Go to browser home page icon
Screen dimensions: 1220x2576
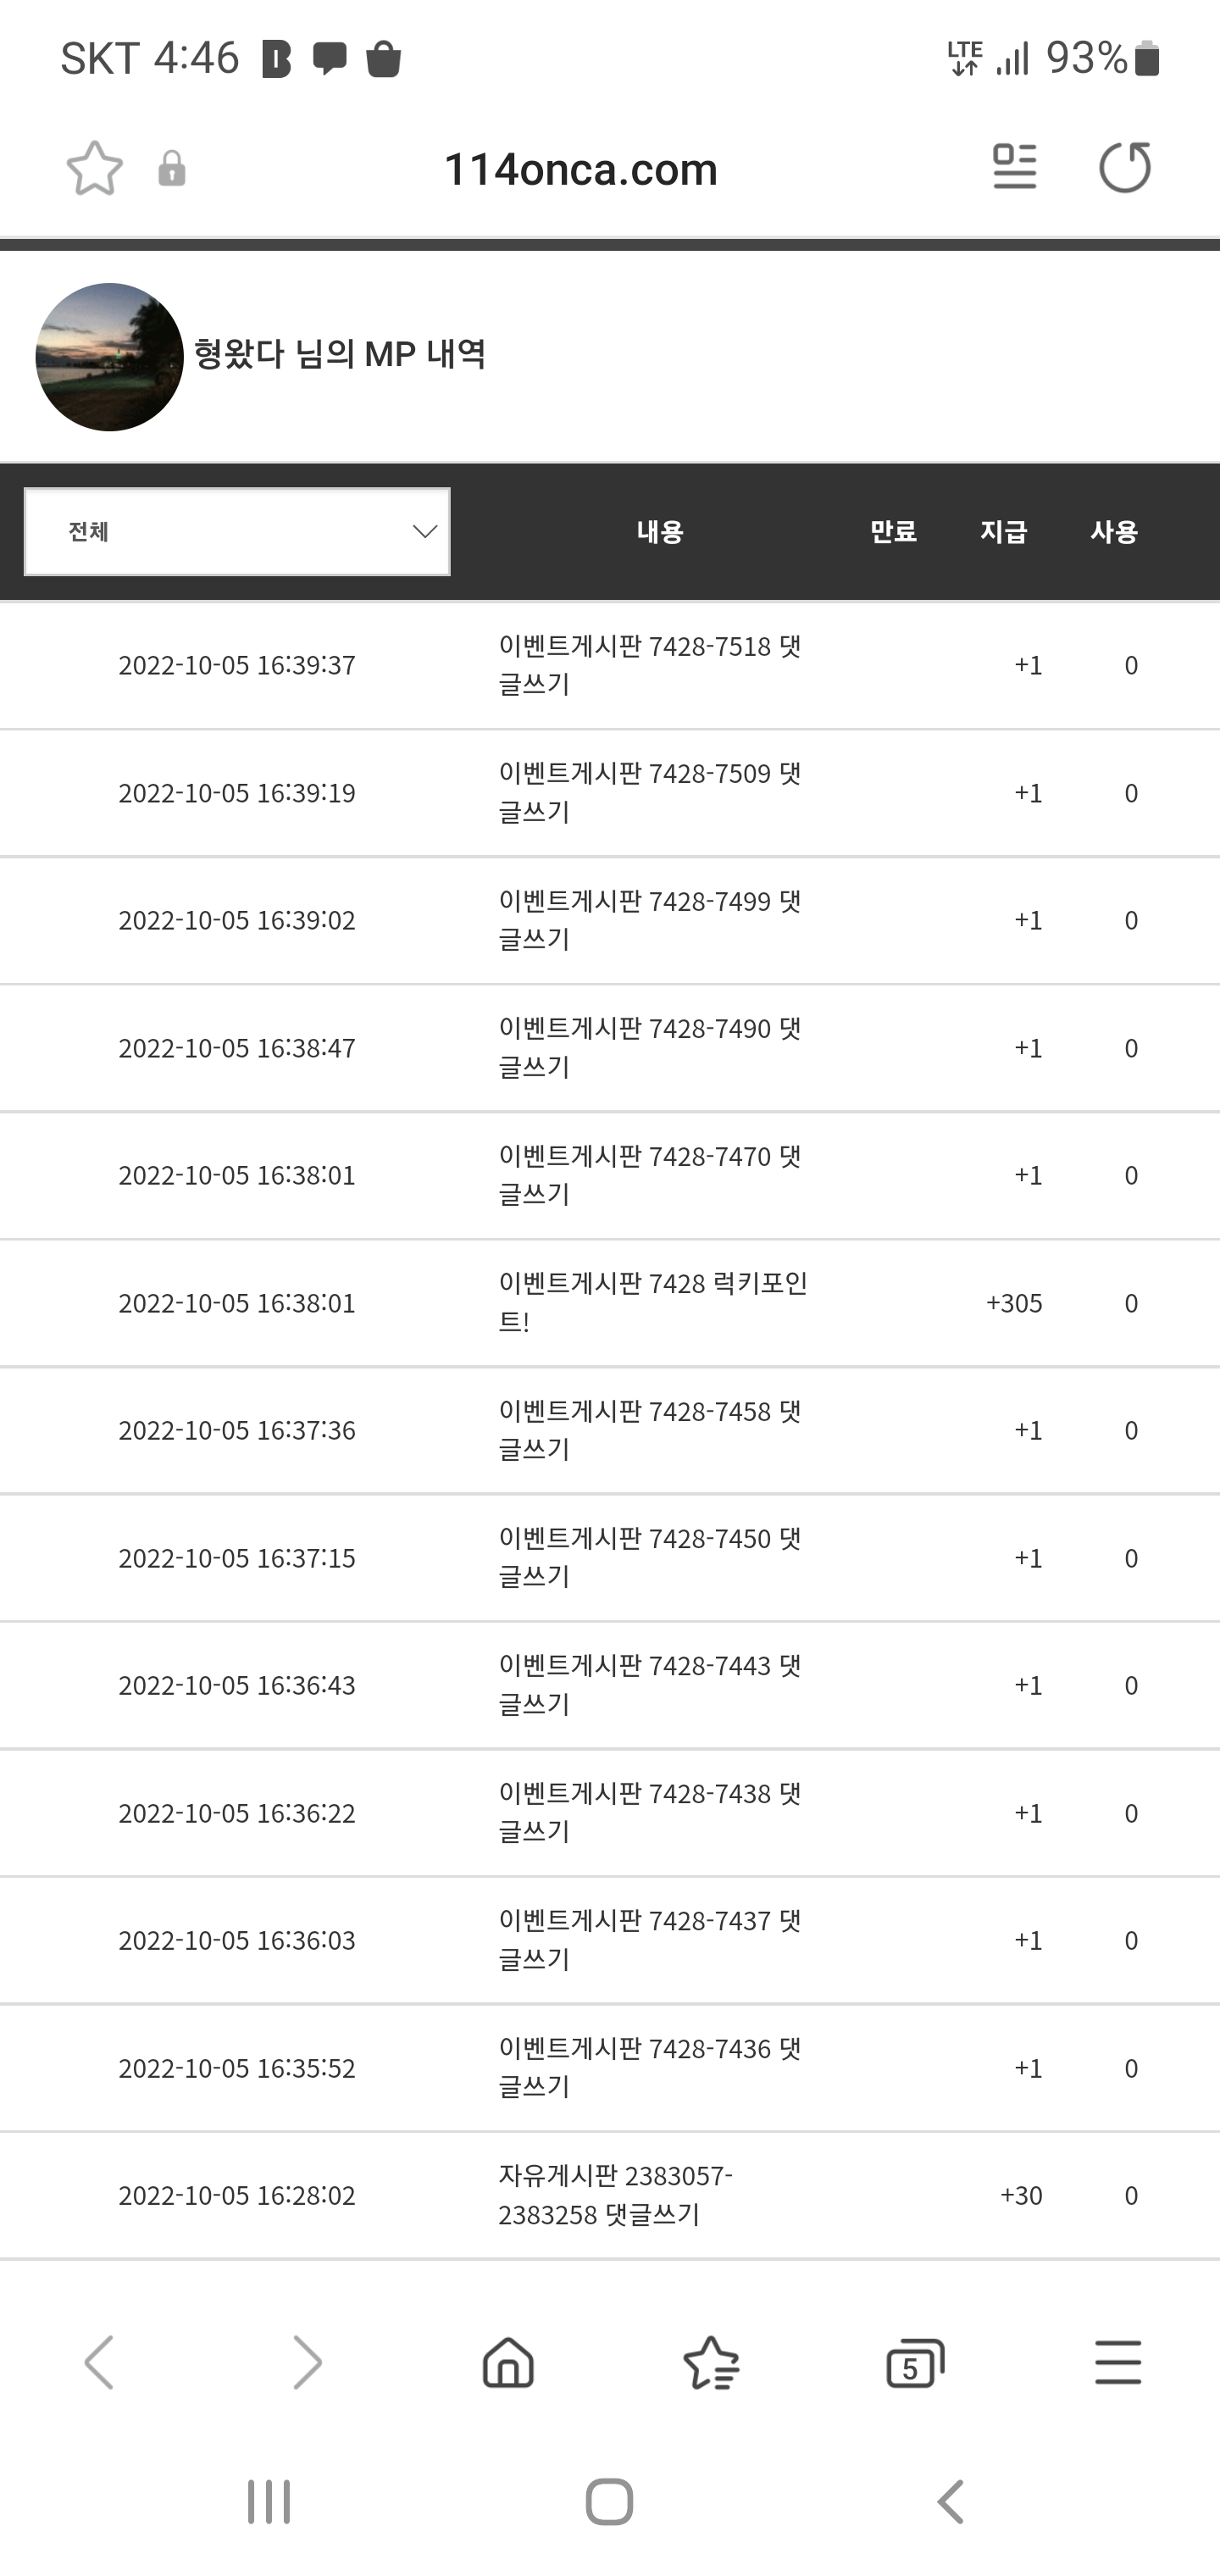click(x=508, y=2362)
